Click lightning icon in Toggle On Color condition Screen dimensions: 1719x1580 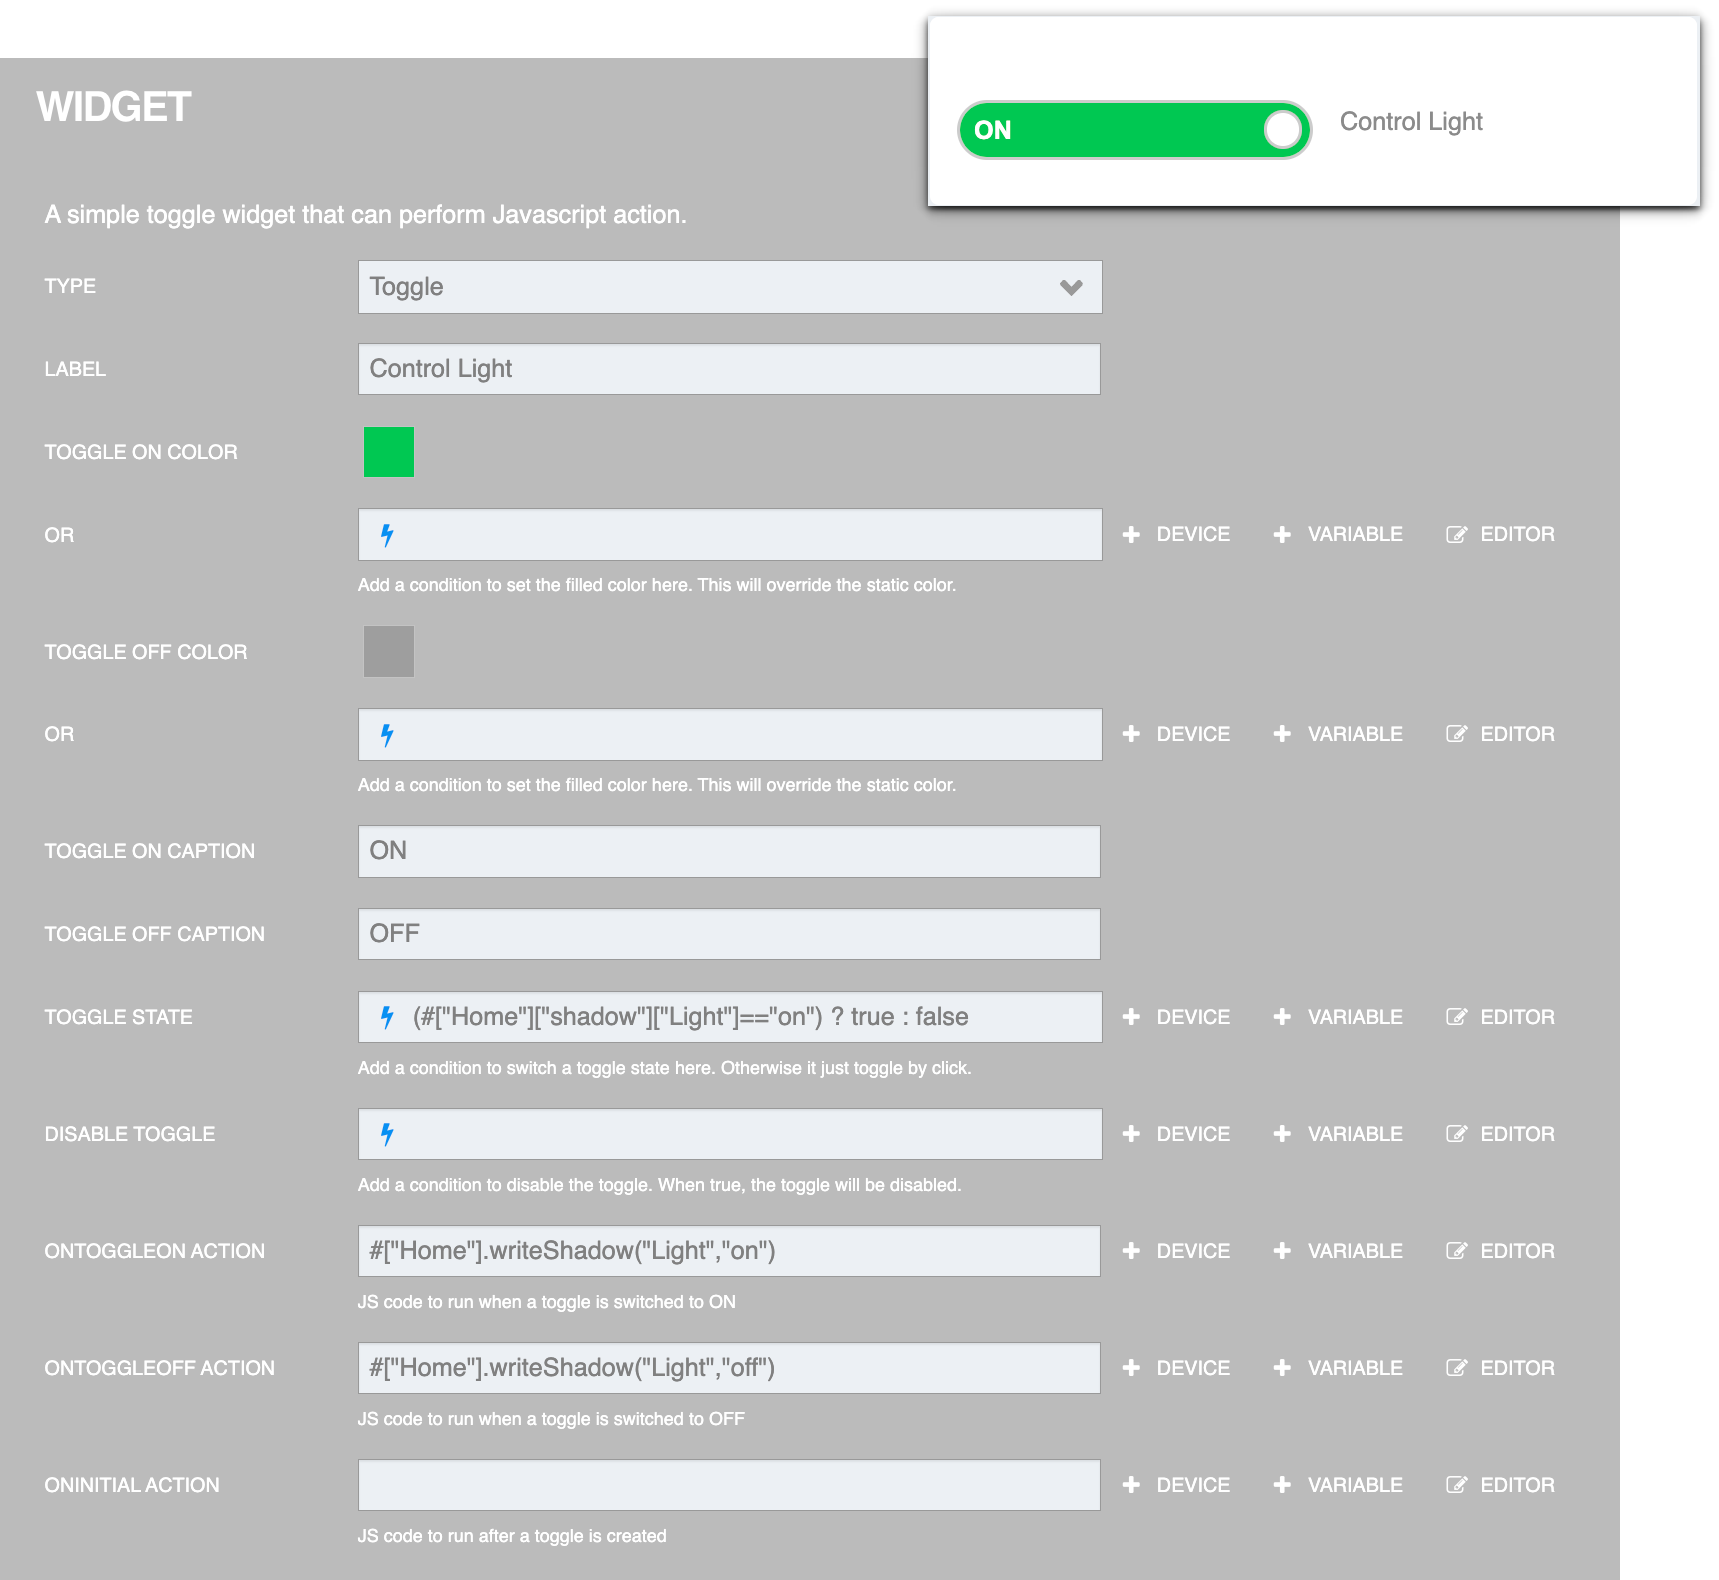[387, 535]
